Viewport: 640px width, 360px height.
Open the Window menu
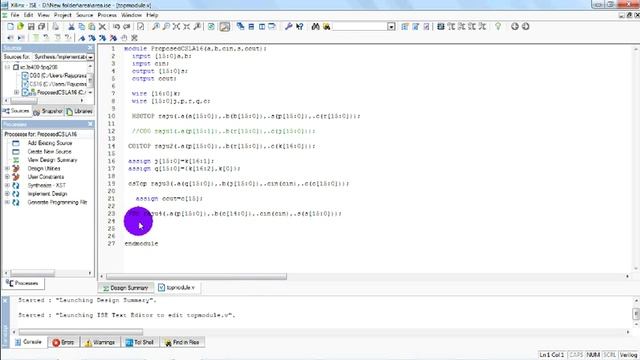131,15
